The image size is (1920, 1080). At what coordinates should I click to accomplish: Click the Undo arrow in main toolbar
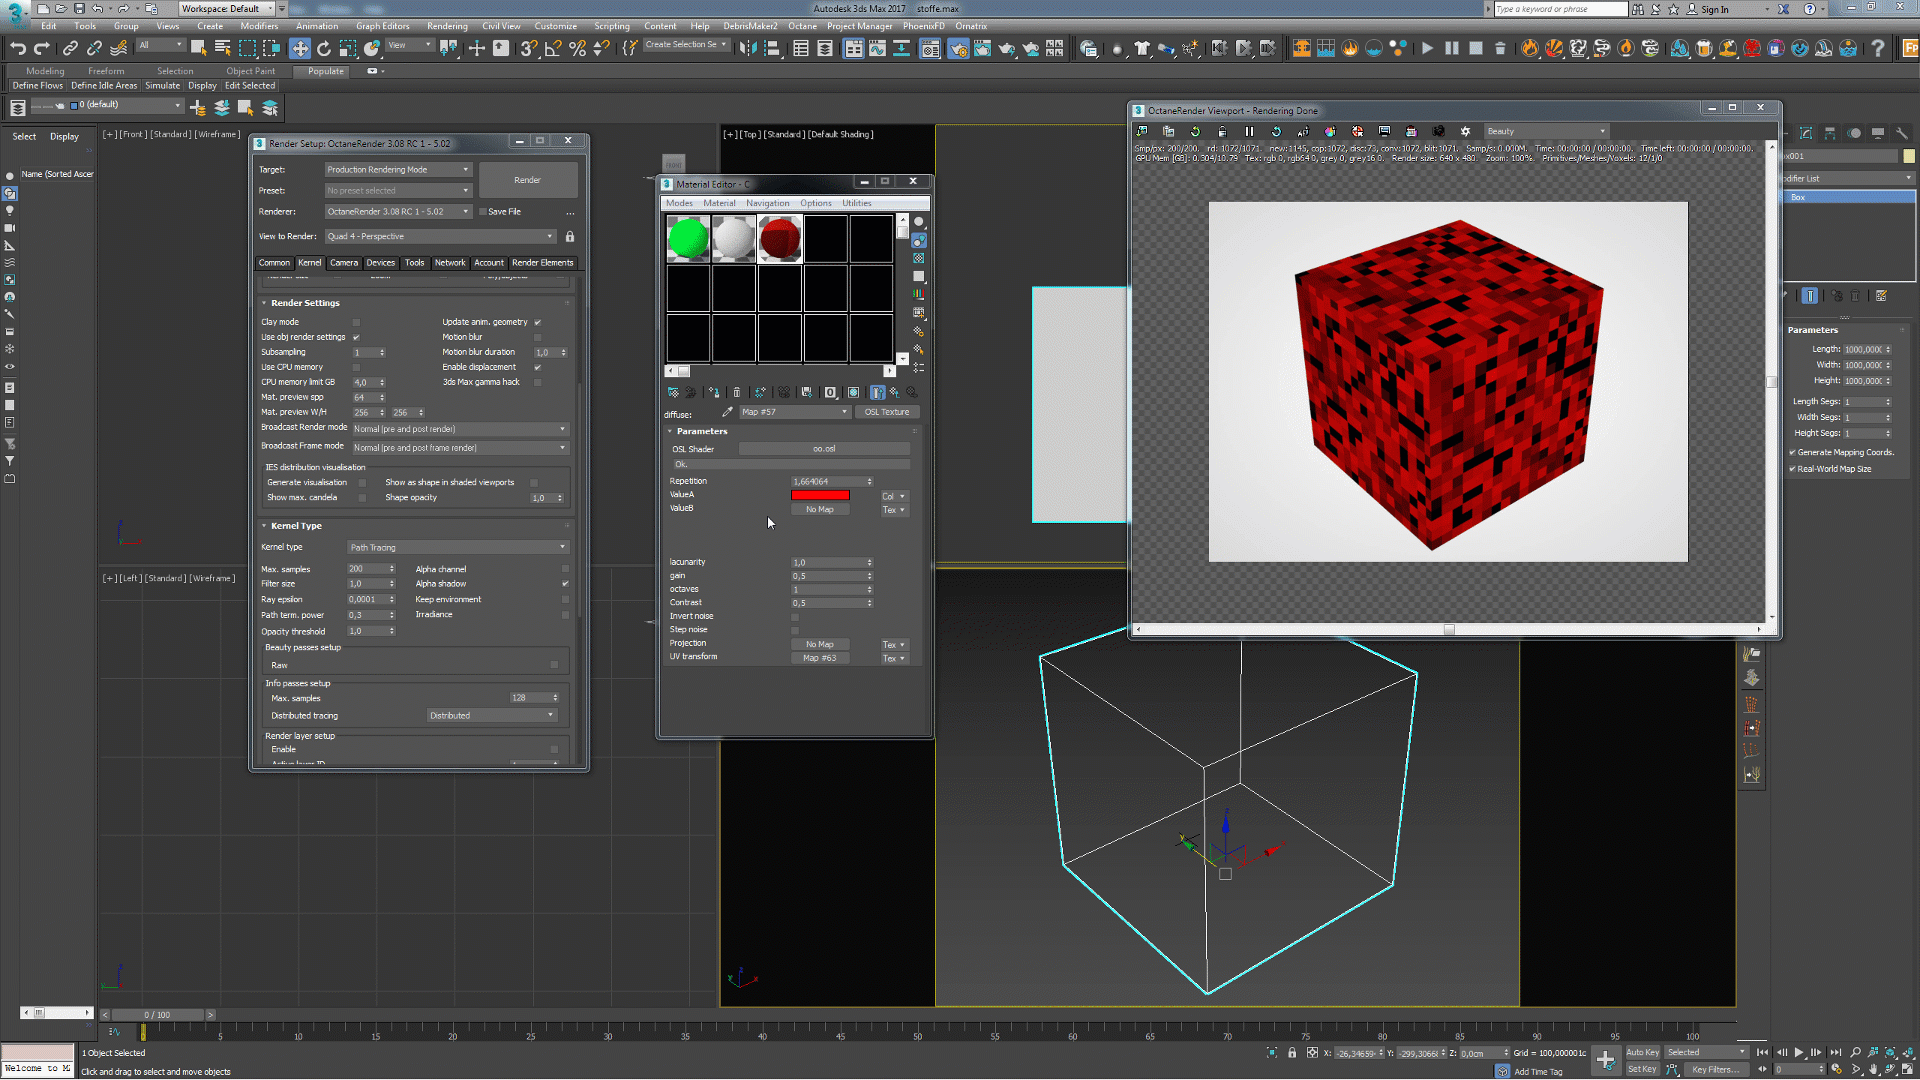18,48
